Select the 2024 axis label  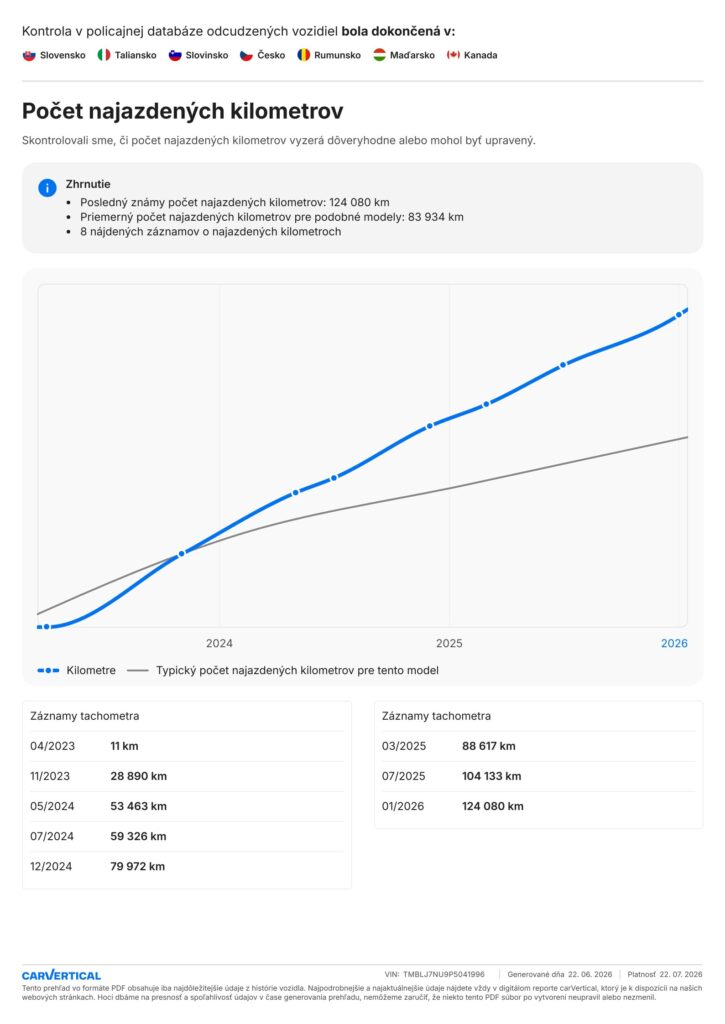[x=219, y=643]
